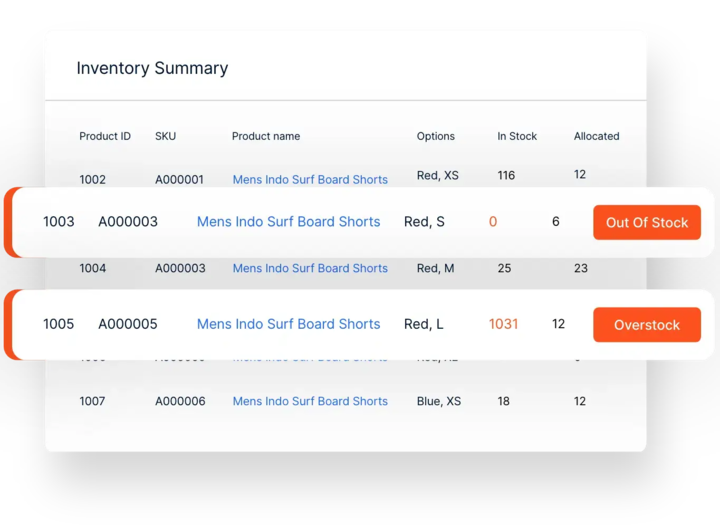Select SKU A000005 in the highlighted row
The width and height of the screenshot is (720, 525).
click(x=127, y=324)
